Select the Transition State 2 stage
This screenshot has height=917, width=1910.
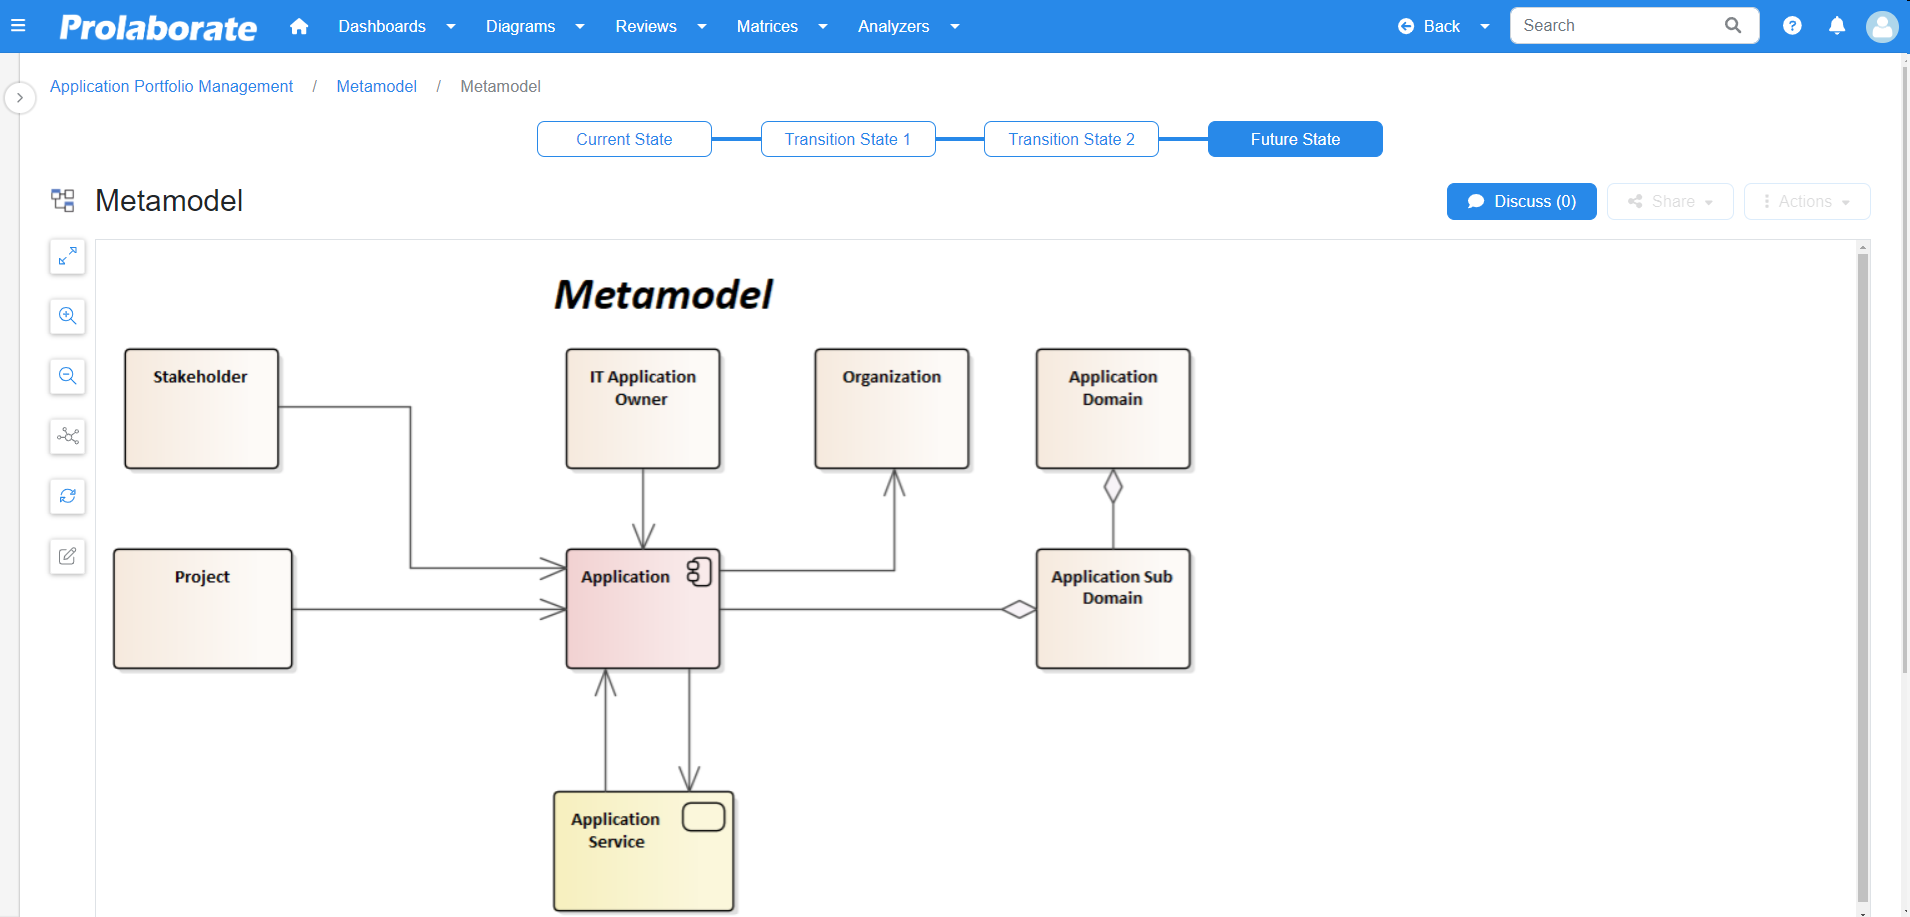pyautogui.click(x=1071, y=139)
